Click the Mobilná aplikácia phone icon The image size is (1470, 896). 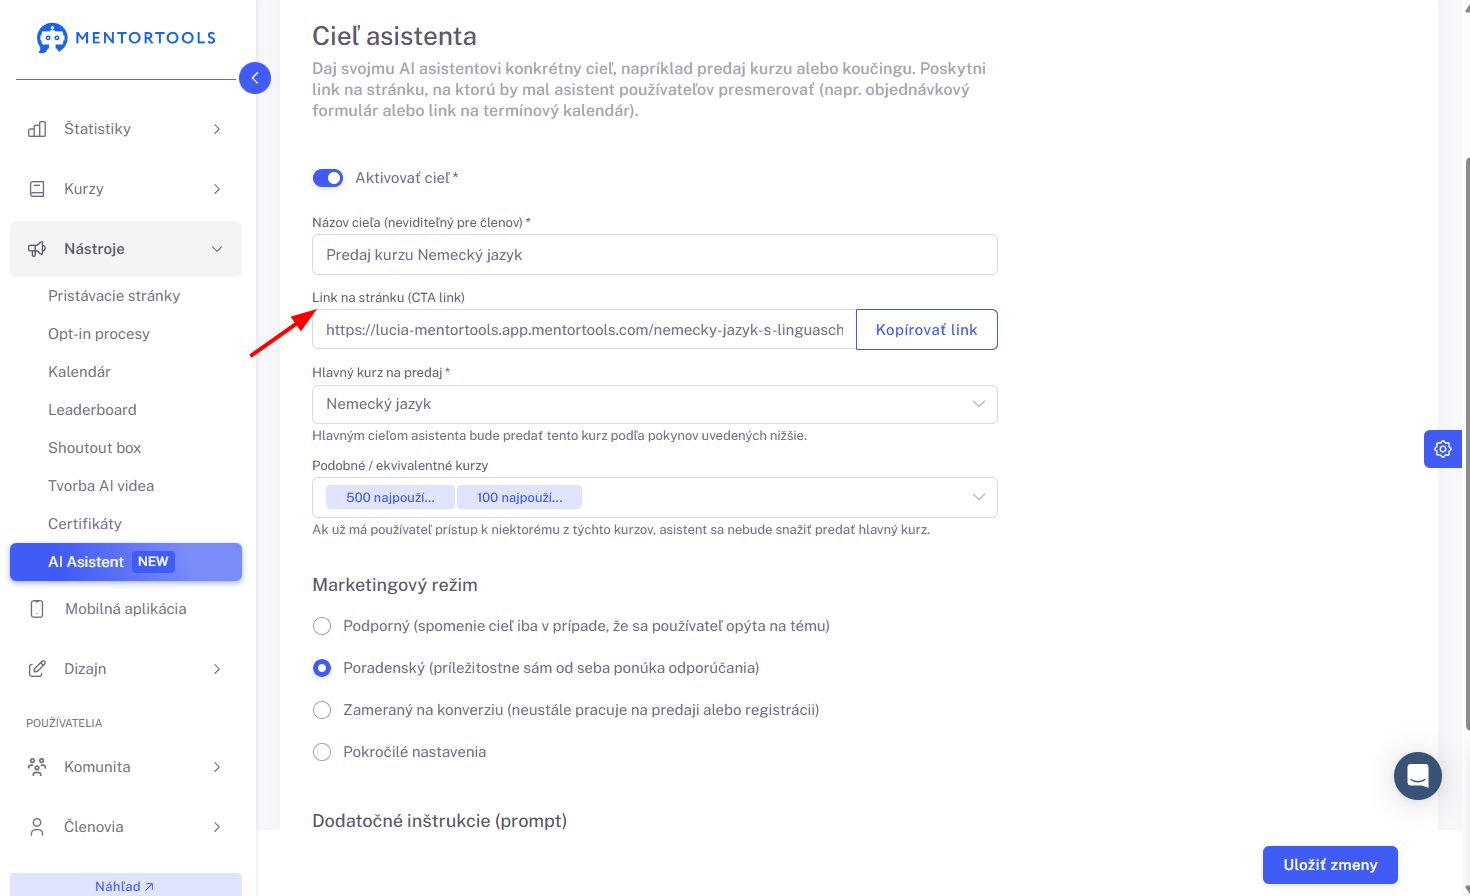click(x=37, y=609)
